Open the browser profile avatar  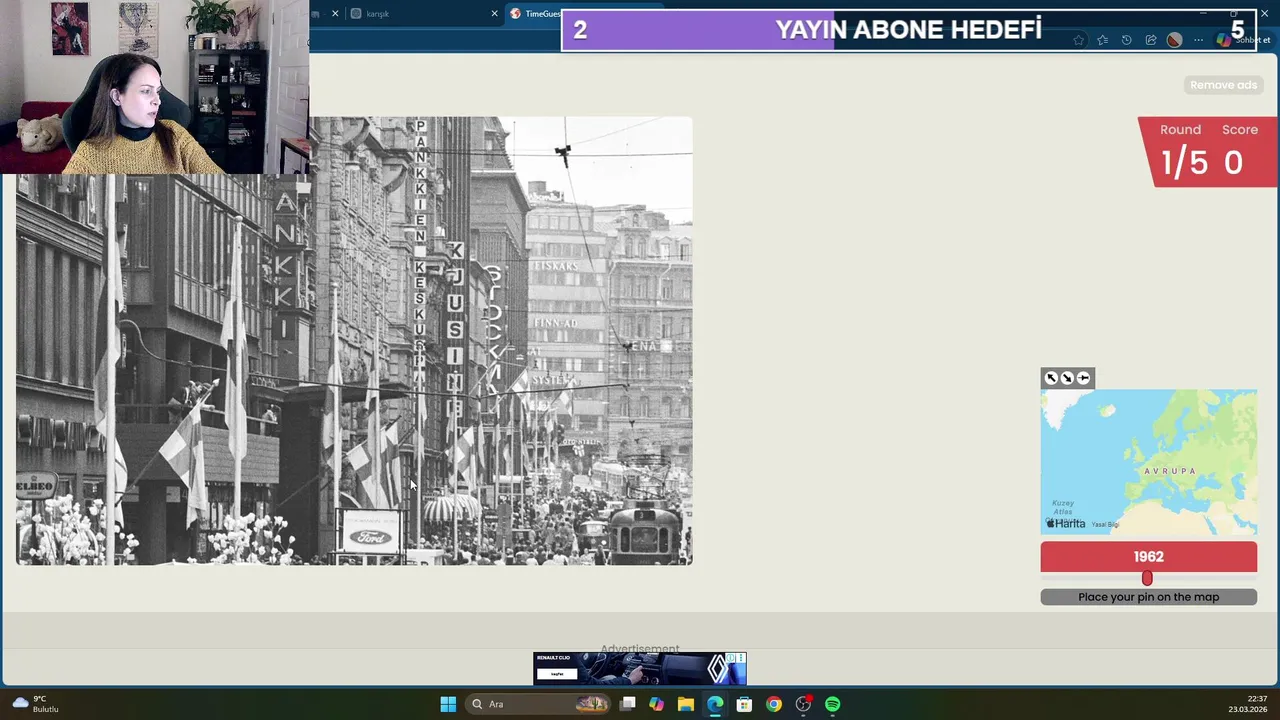point(1175,40)
